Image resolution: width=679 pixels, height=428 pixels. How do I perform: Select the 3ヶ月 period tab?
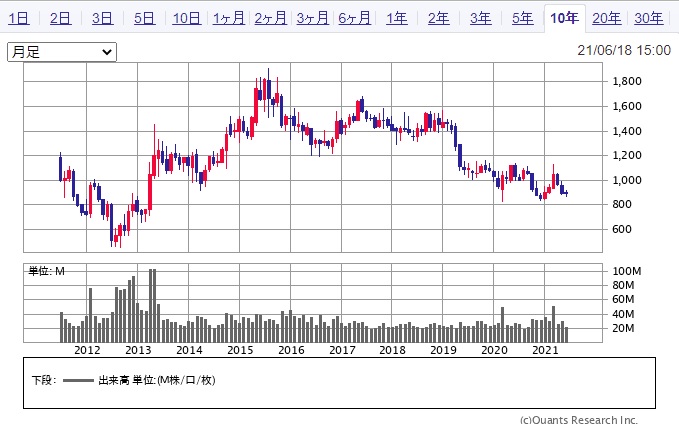[x=313, y=18]
